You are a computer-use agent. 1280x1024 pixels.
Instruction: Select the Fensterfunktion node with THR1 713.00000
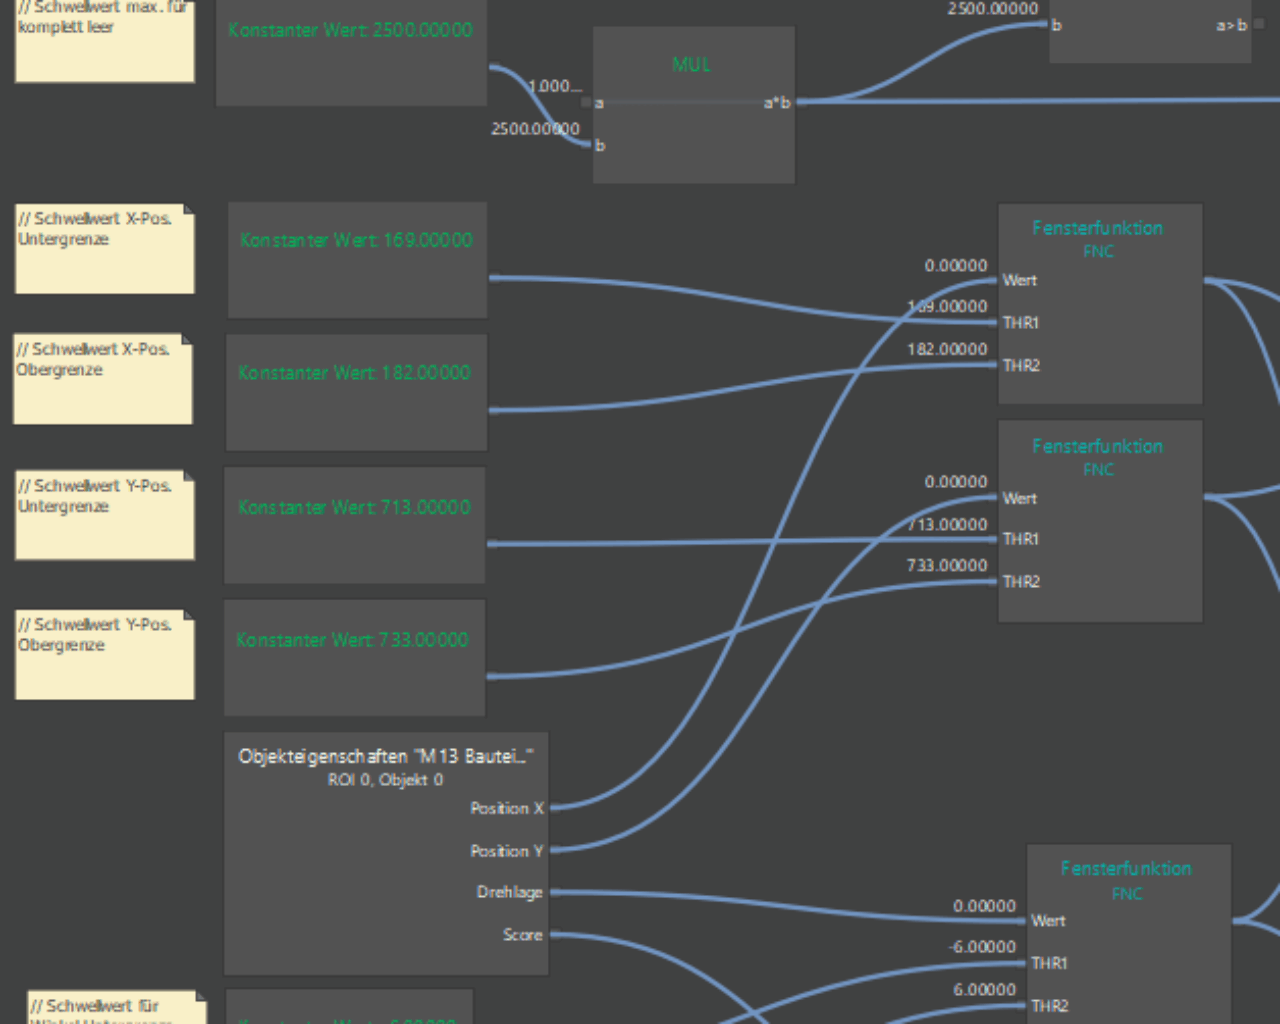coord(1100,521)
